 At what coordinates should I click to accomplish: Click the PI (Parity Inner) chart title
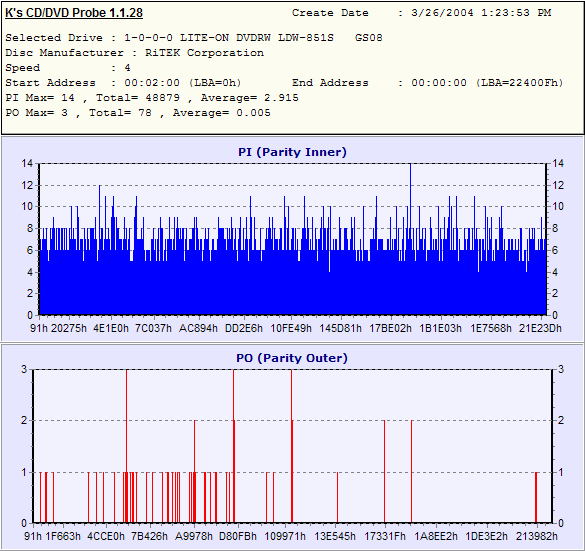pyautogui.click(x=292, y=152)
